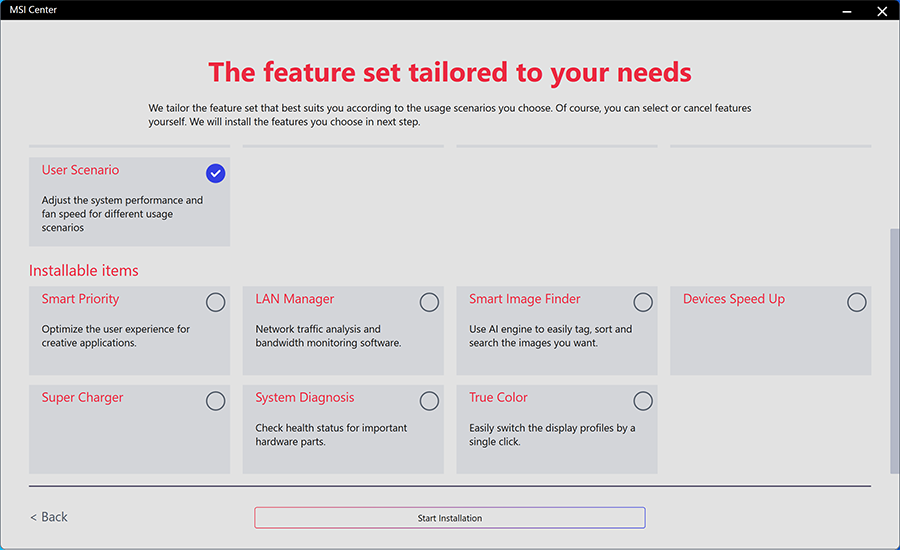The height and width of the screenshot is (550, 900).
Task: Click the Super Charger title text
Action: tap(82, 398)
